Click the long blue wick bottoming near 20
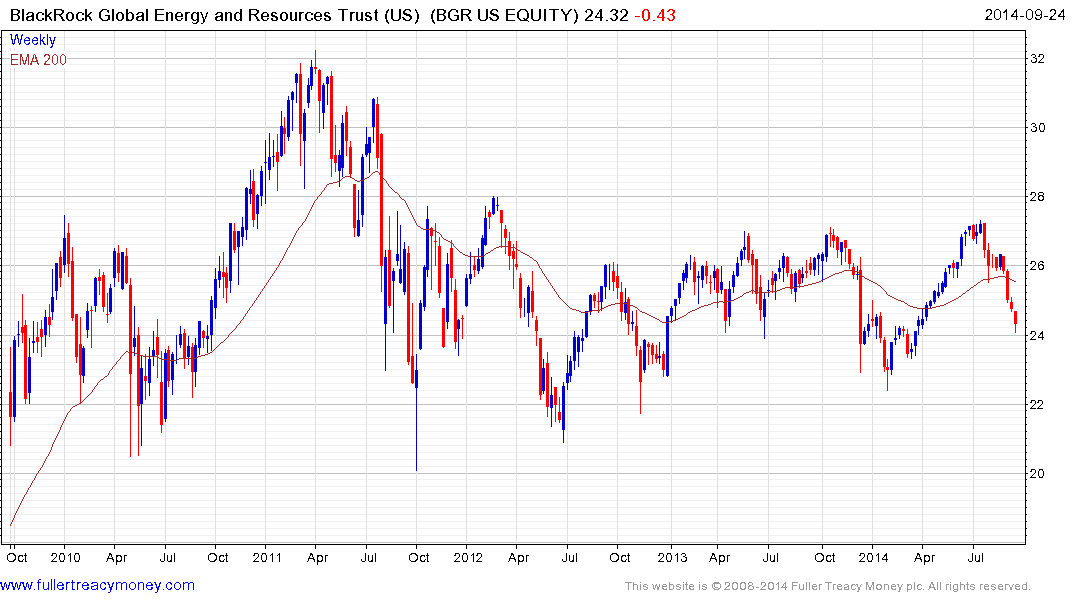Image resolution: width=1075 pixels, height=600 pixels. coord(416,440)
